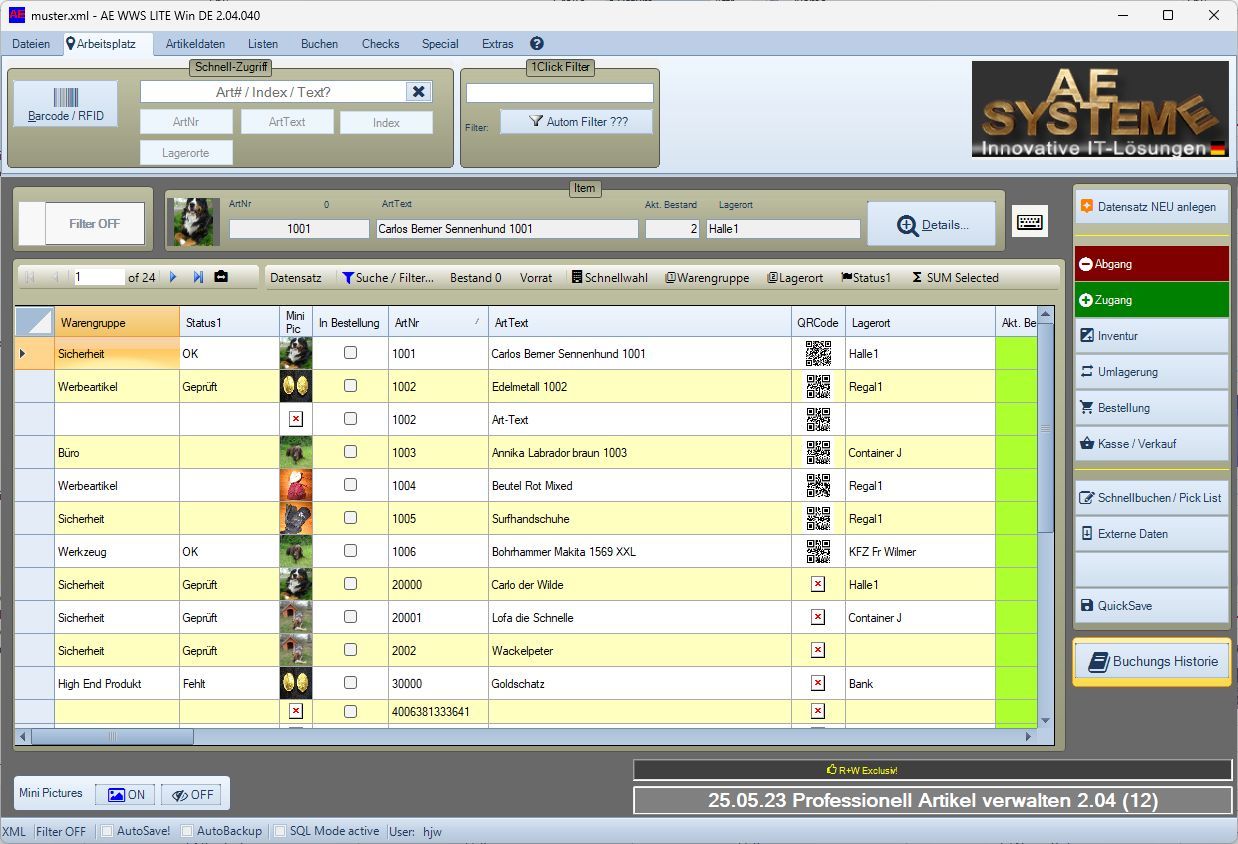Open Buchungs Historie
Viewport: 1238px width, 844px height.
click(x=1151, y=662)
